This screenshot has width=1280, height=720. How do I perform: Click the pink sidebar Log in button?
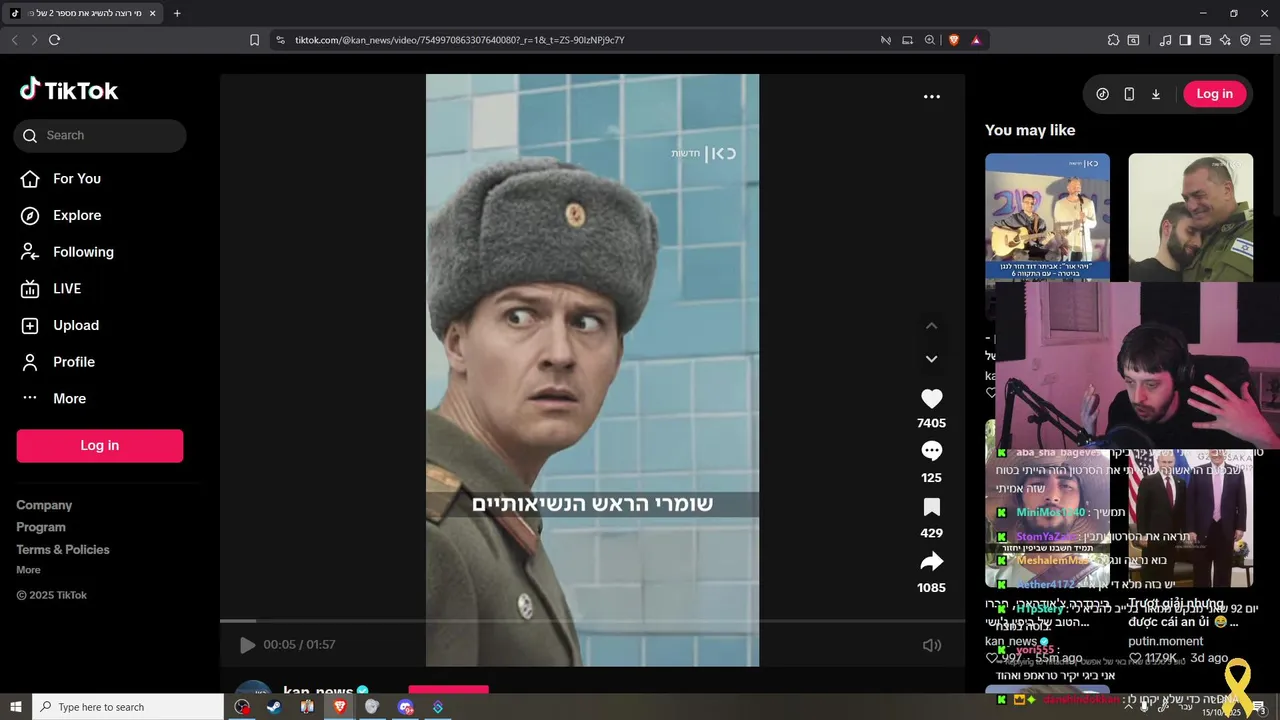(x=100, y=446)
